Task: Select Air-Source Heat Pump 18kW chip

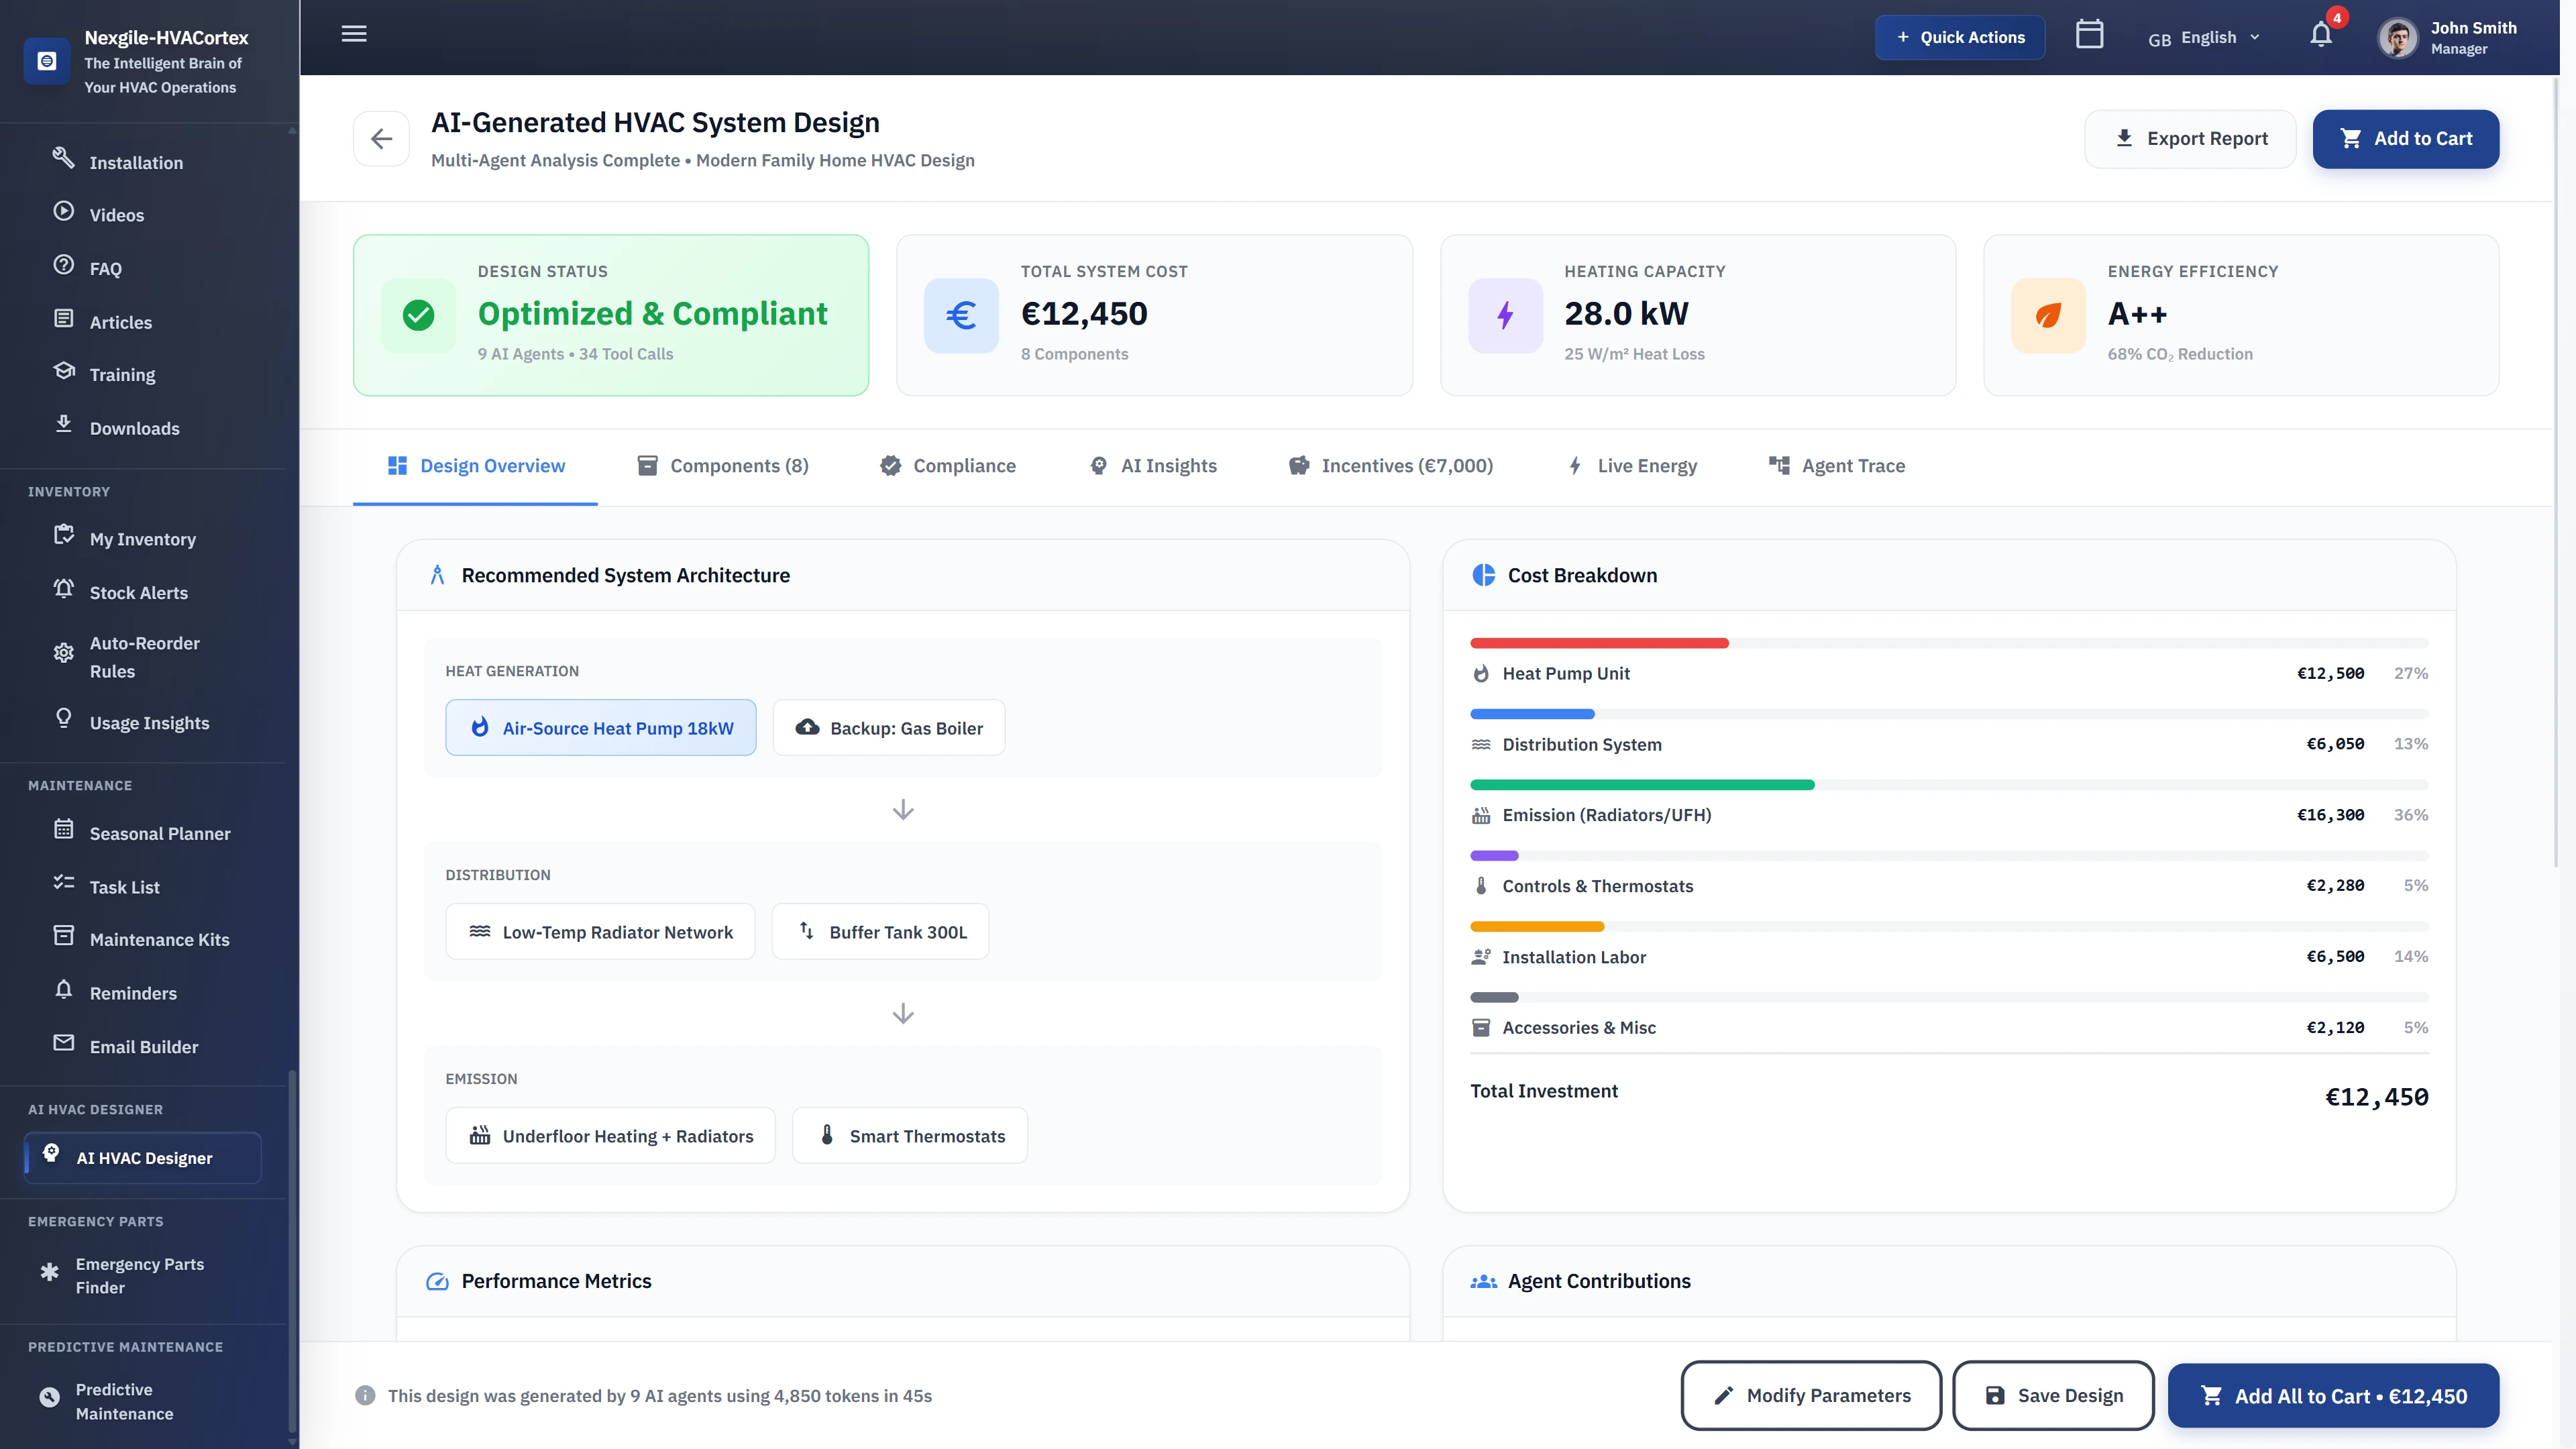Action: coord(600,728)
